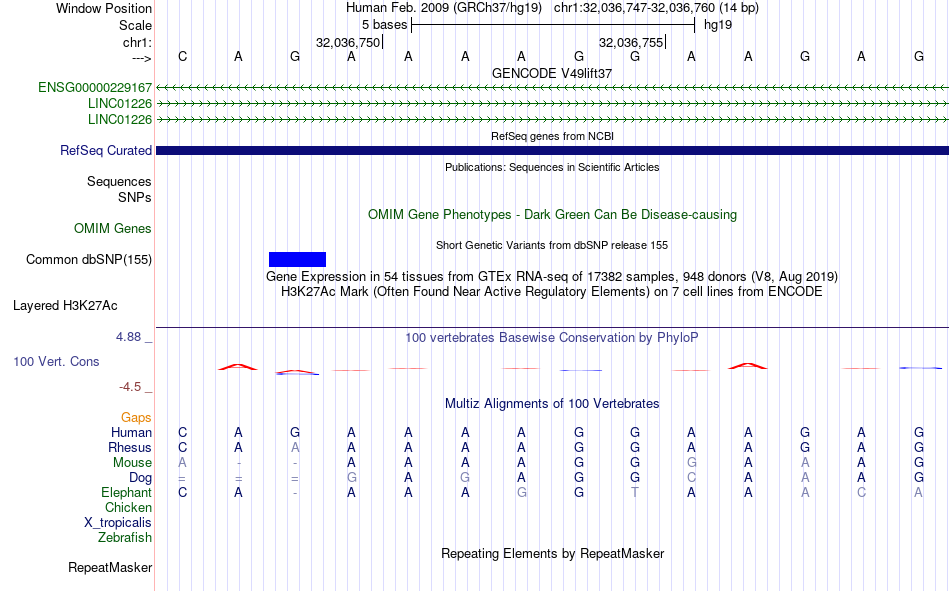Open Repeating Elements by RepeatMasker title
This screenshot has width=950, height=591.
552,554
